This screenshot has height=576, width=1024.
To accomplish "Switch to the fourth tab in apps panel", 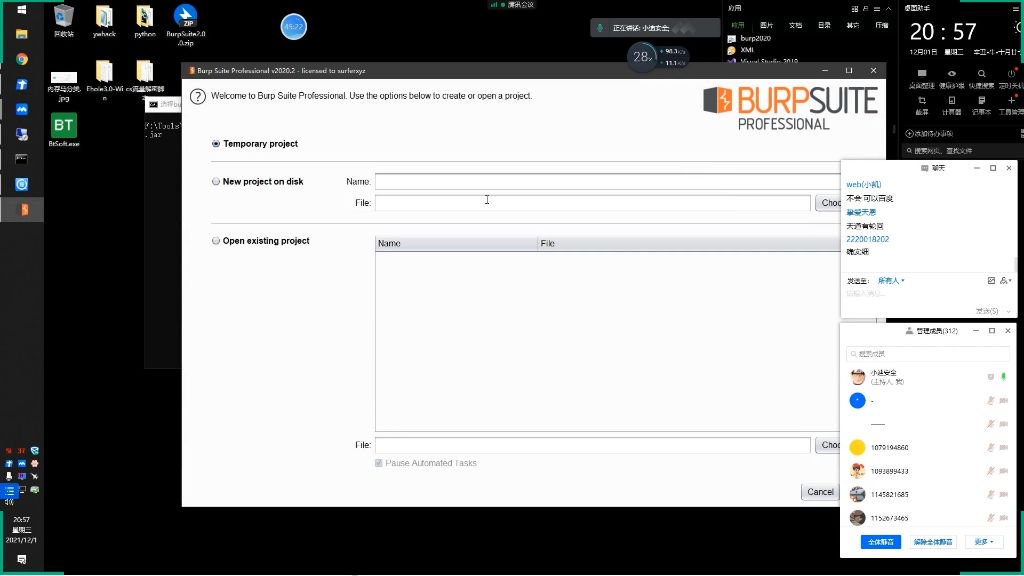I will [x=824, y=25].
